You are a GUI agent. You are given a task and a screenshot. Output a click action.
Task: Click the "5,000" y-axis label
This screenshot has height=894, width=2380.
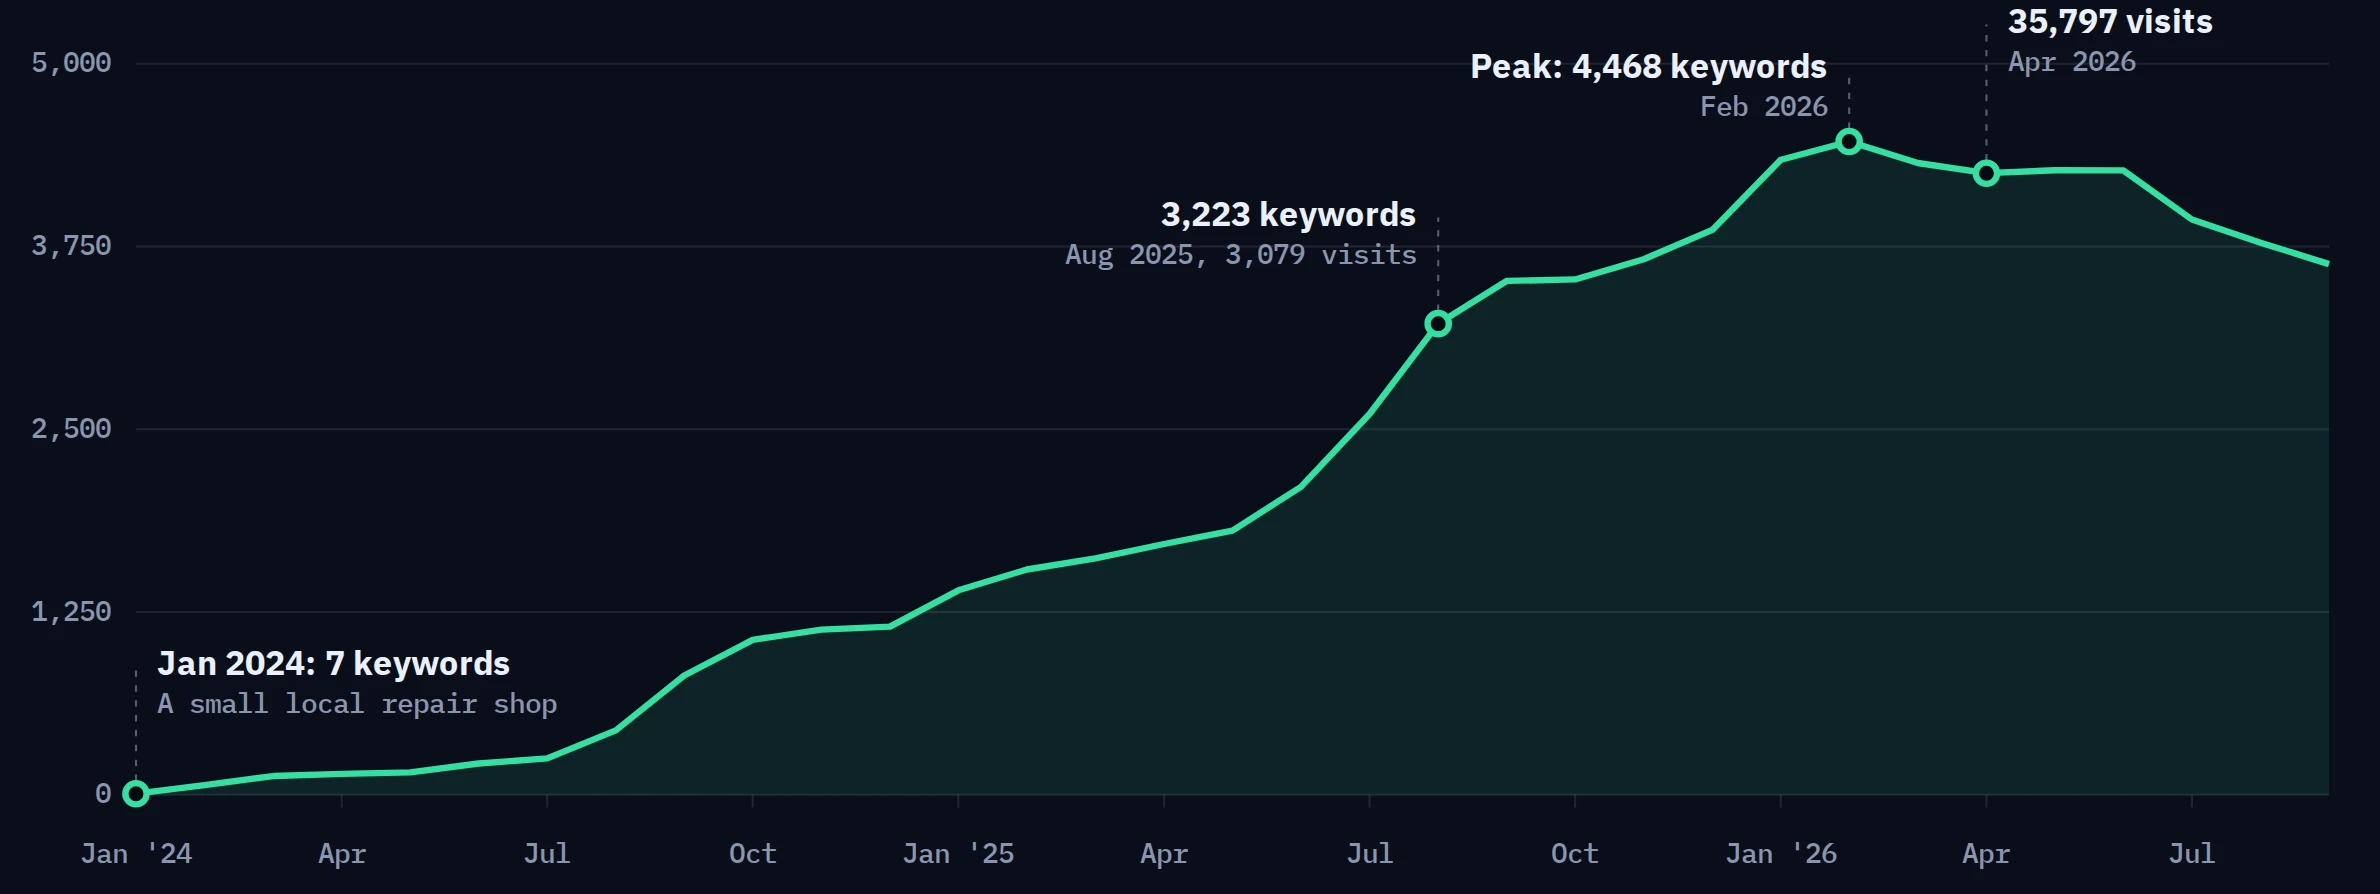(x=71, y=63)
